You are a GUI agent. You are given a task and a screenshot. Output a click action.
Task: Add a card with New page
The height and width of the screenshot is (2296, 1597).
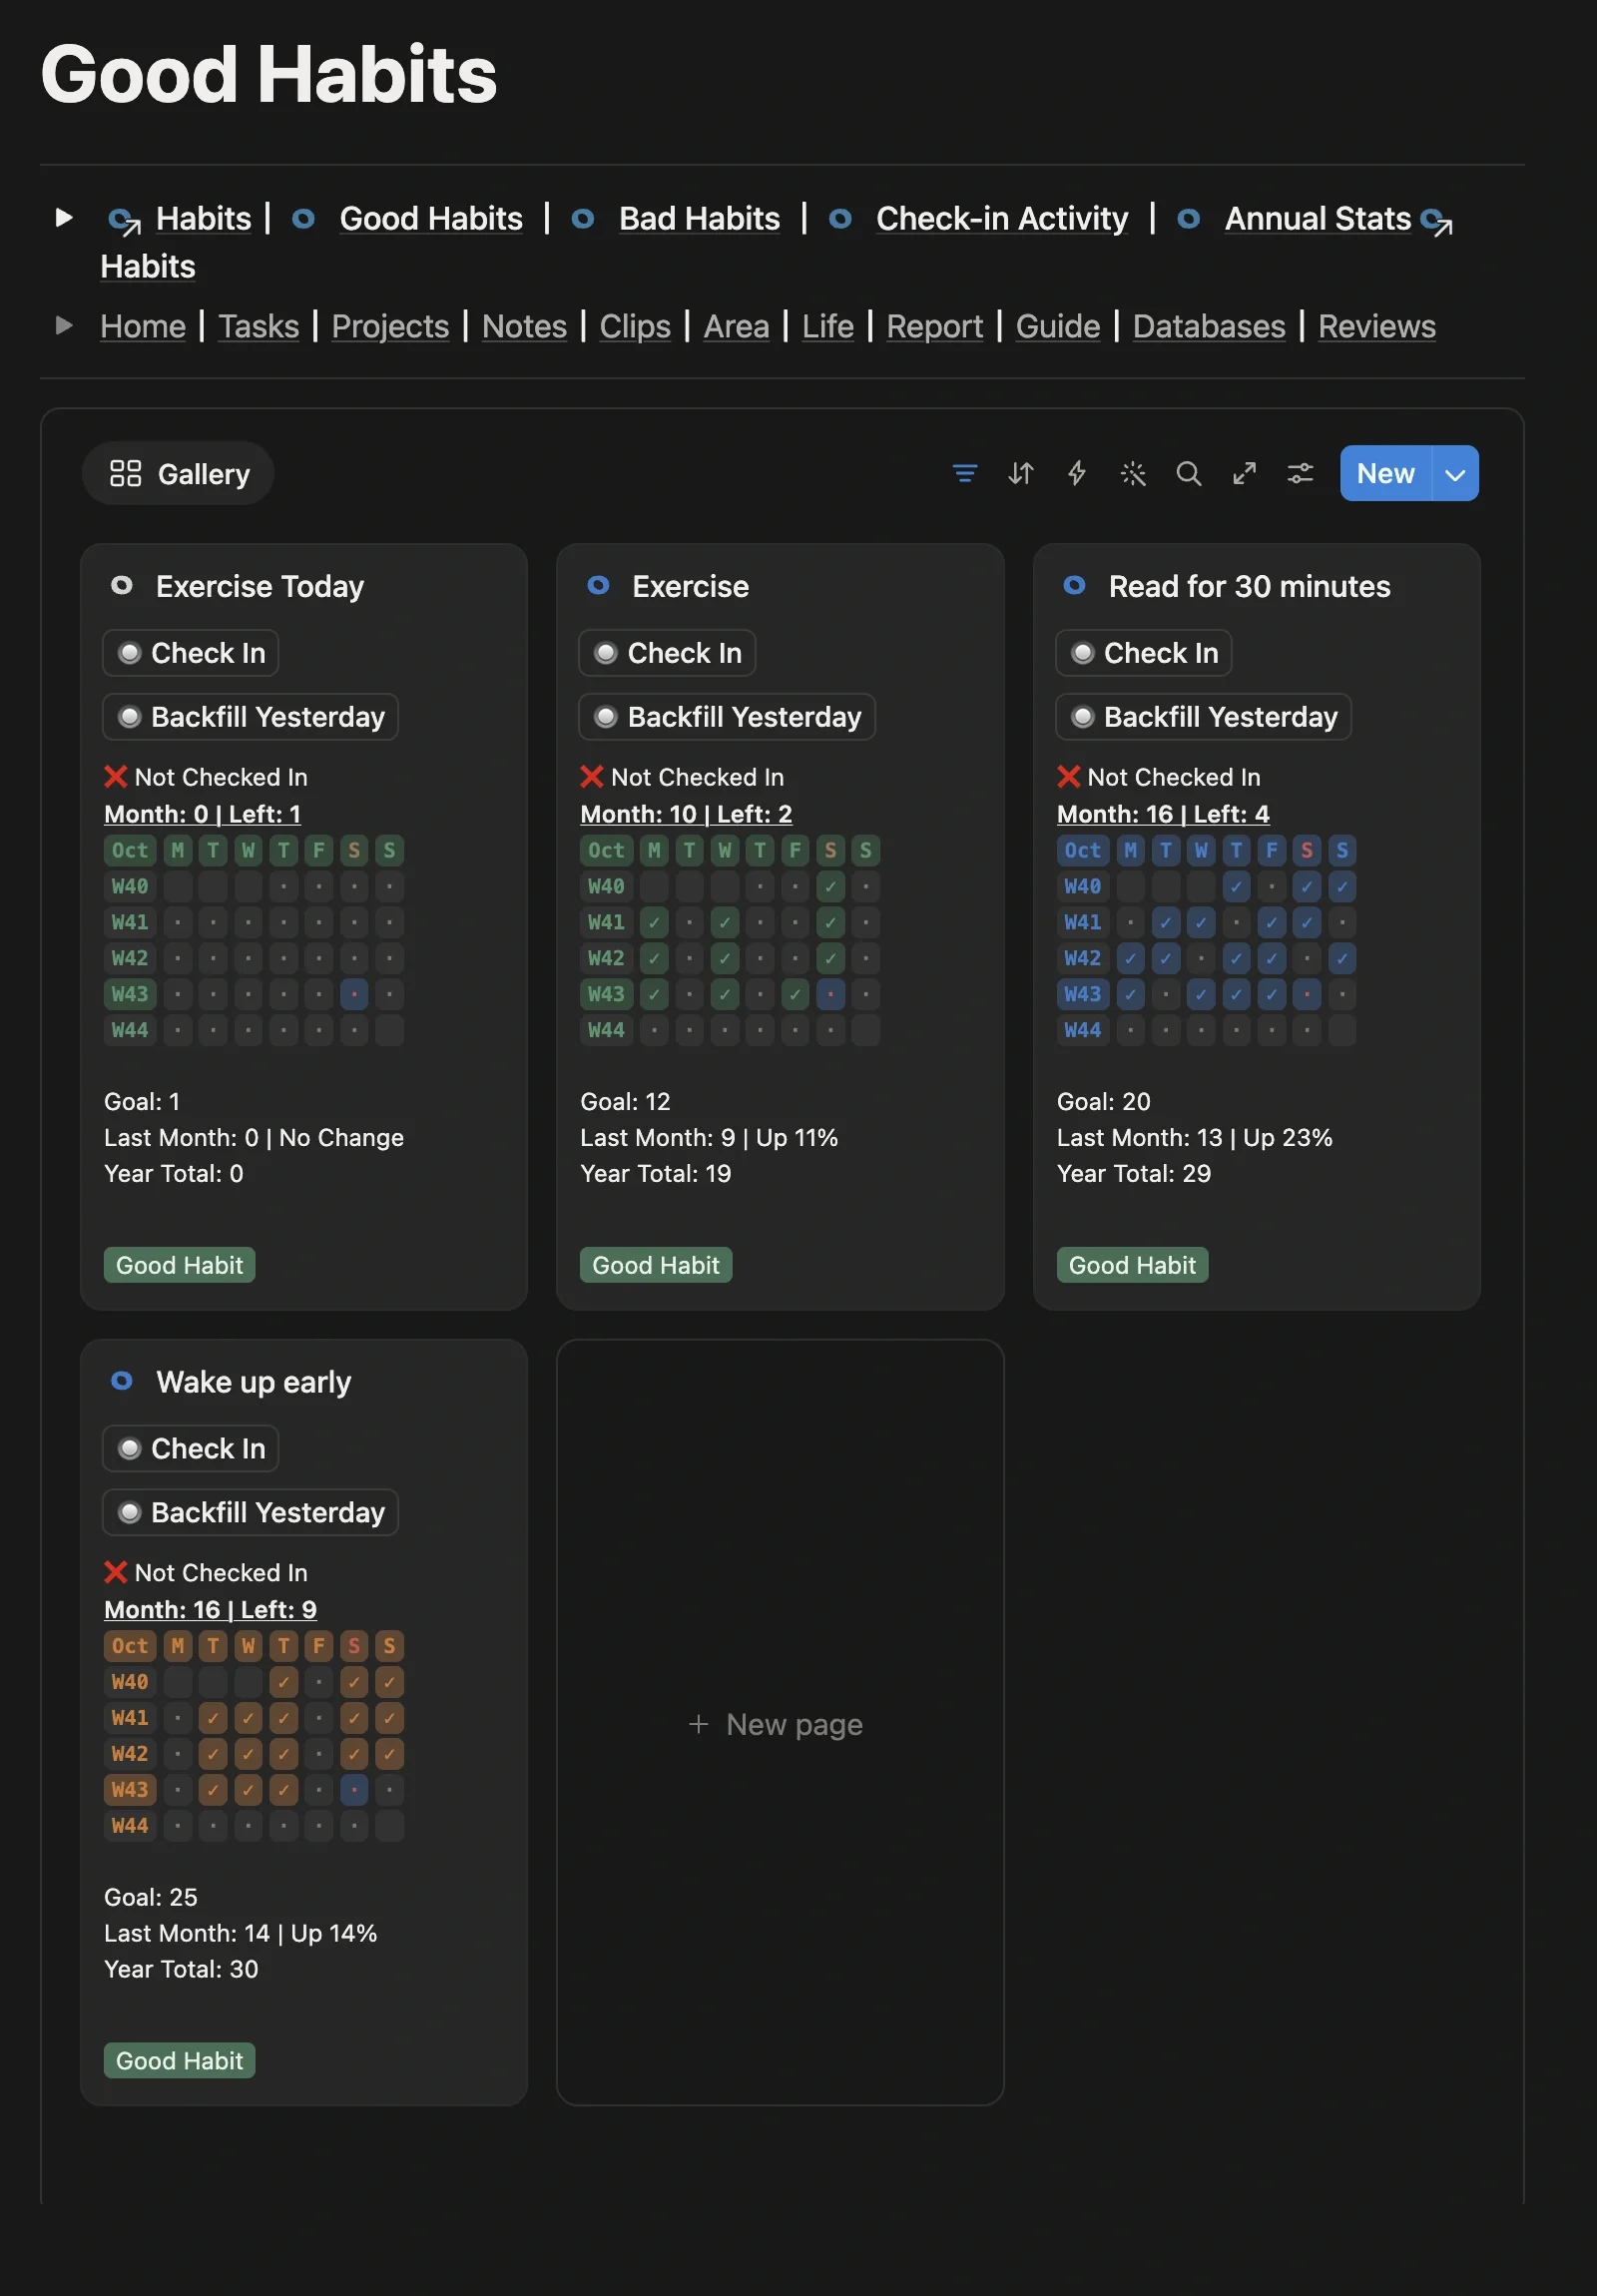pos(779,1724)
